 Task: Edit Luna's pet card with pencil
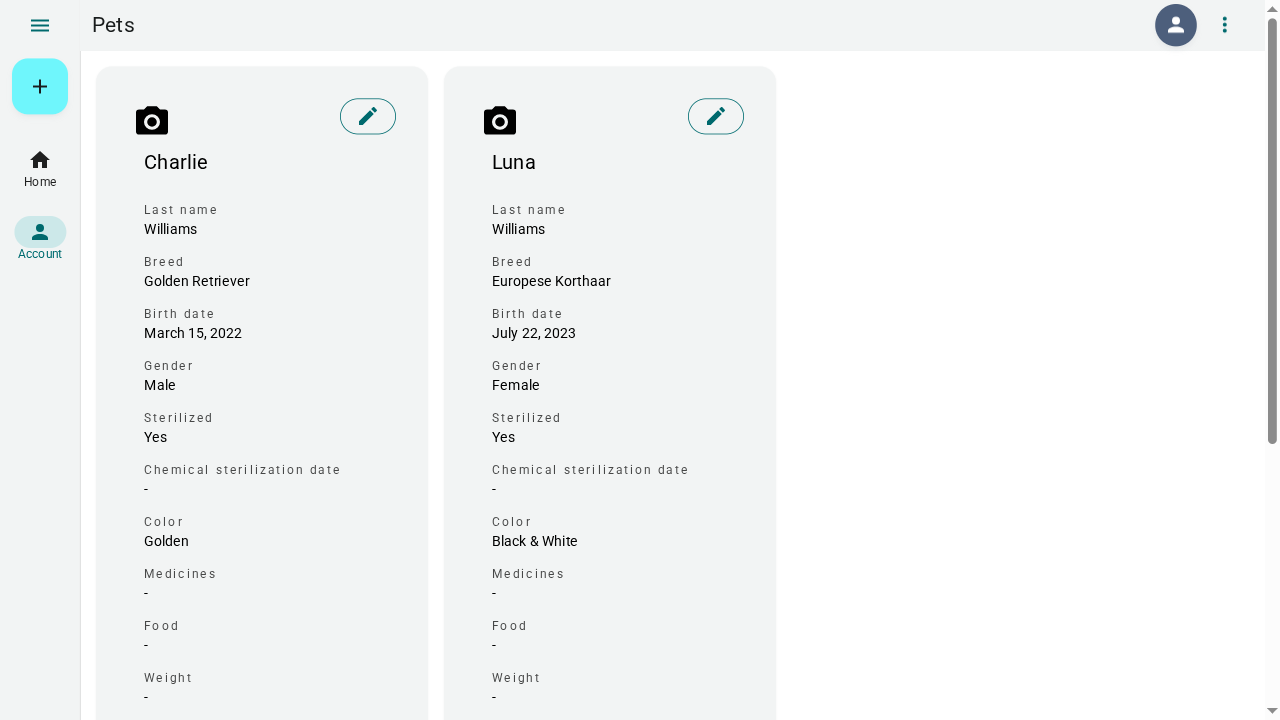click(x=716, y=116)
